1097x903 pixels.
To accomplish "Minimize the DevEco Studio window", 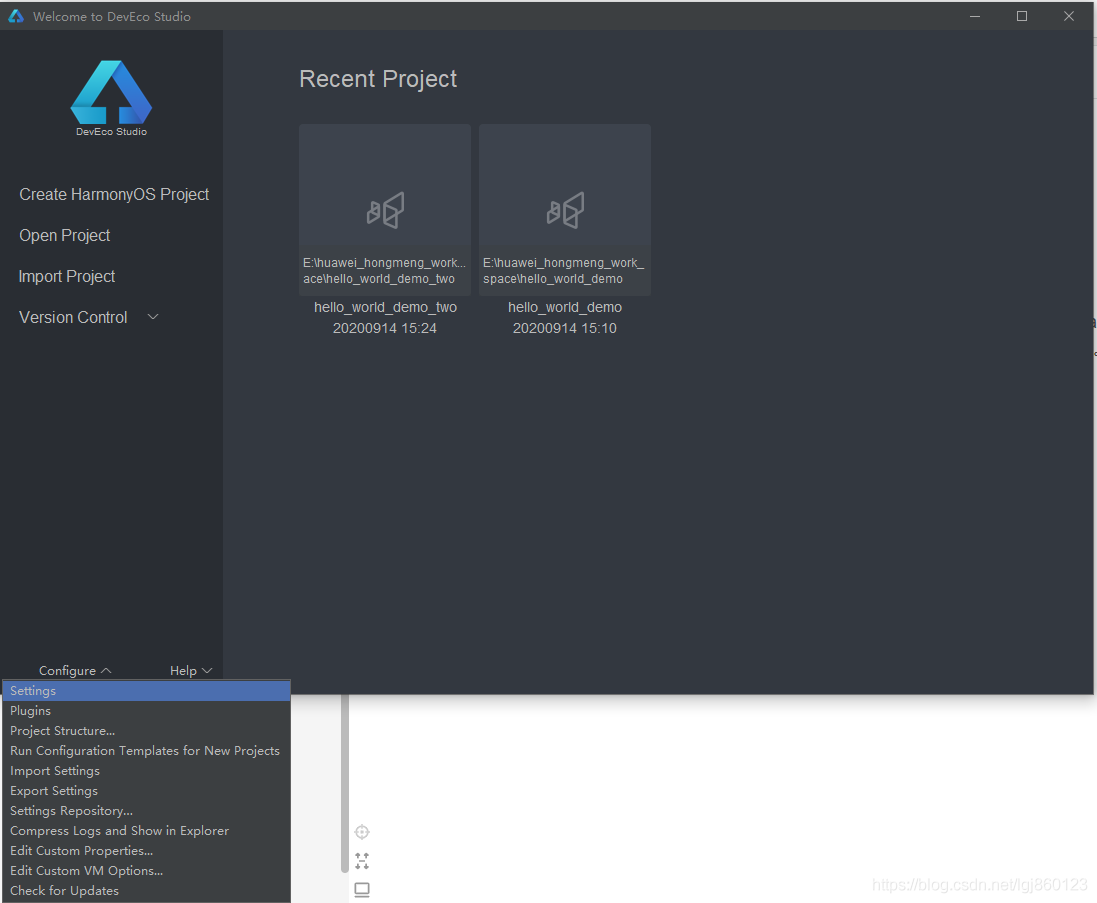I will (975, 16).
